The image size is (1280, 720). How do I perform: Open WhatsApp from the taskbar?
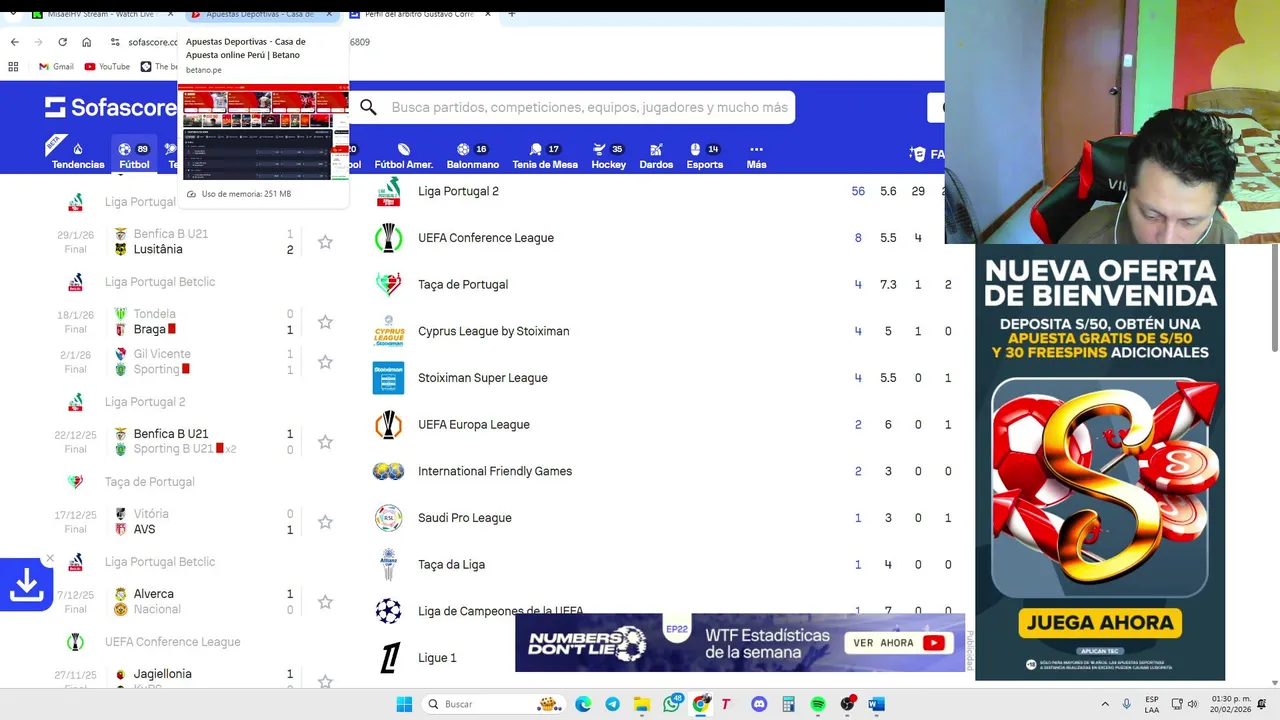[x=672, y=704]
